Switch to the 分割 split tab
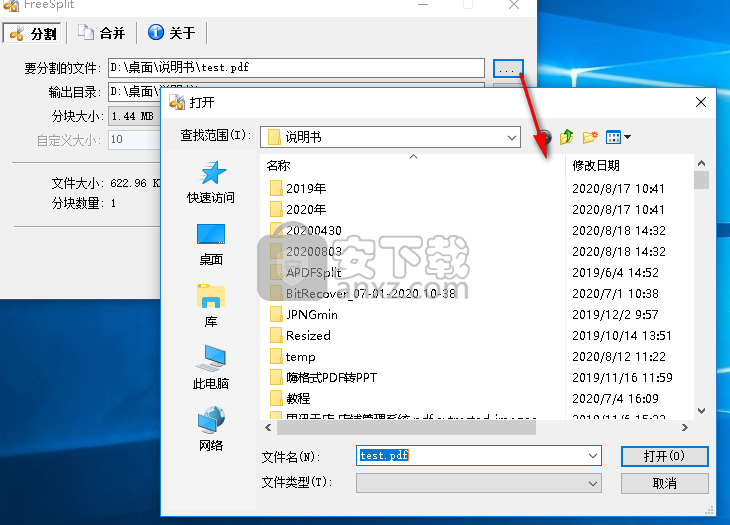 (32, 34)
